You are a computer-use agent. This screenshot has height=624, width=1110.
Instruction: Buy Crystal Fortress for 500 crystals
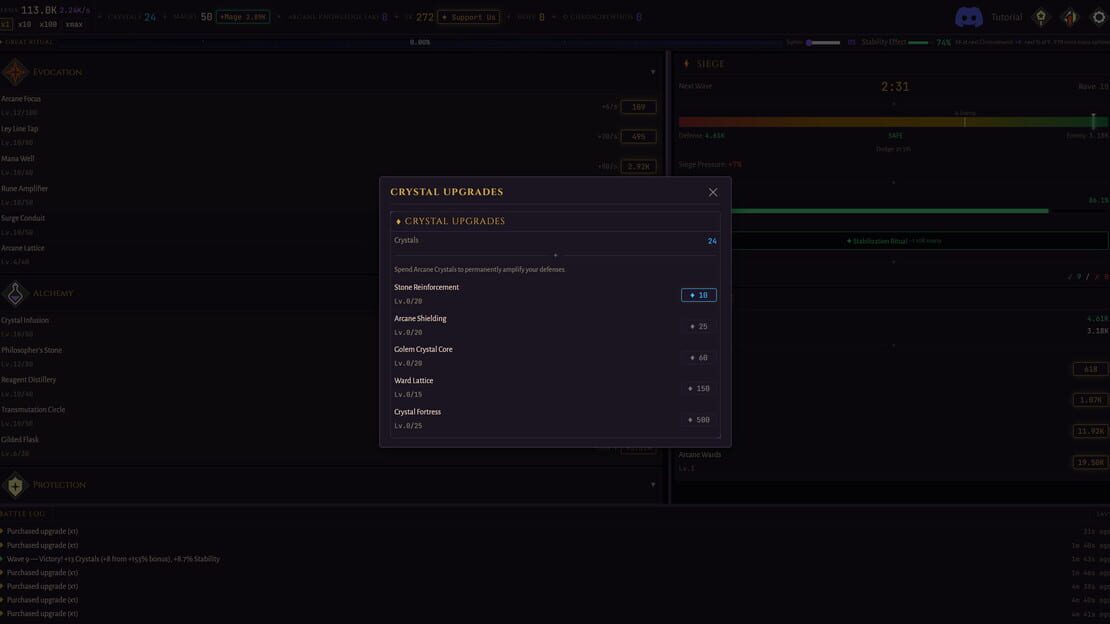(x=699, y=419)
